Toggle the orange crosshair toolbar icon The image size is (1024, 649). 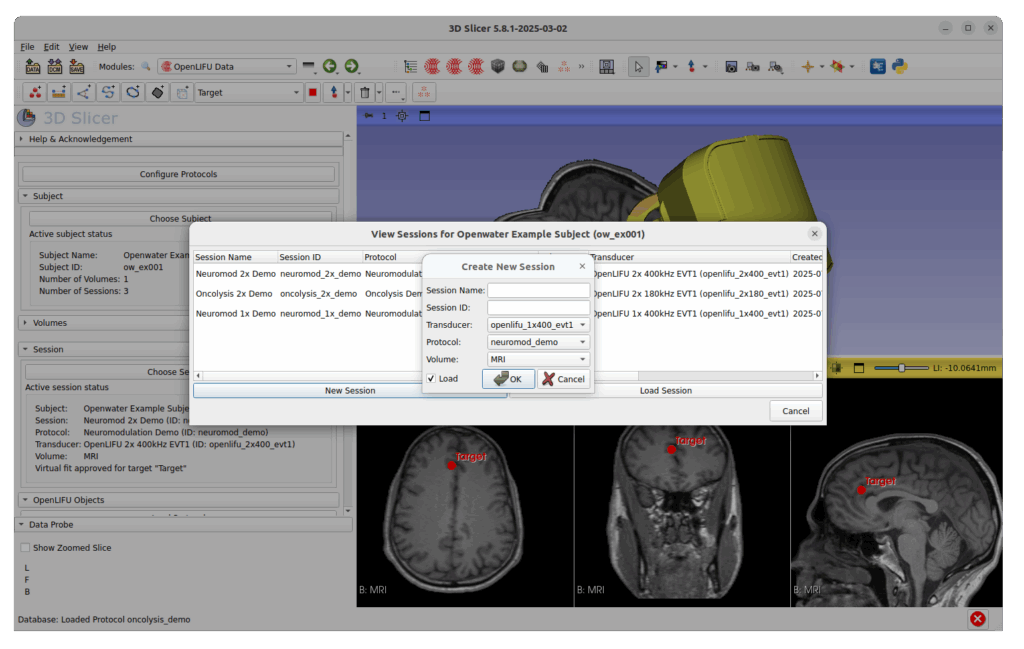click(808, 67)
